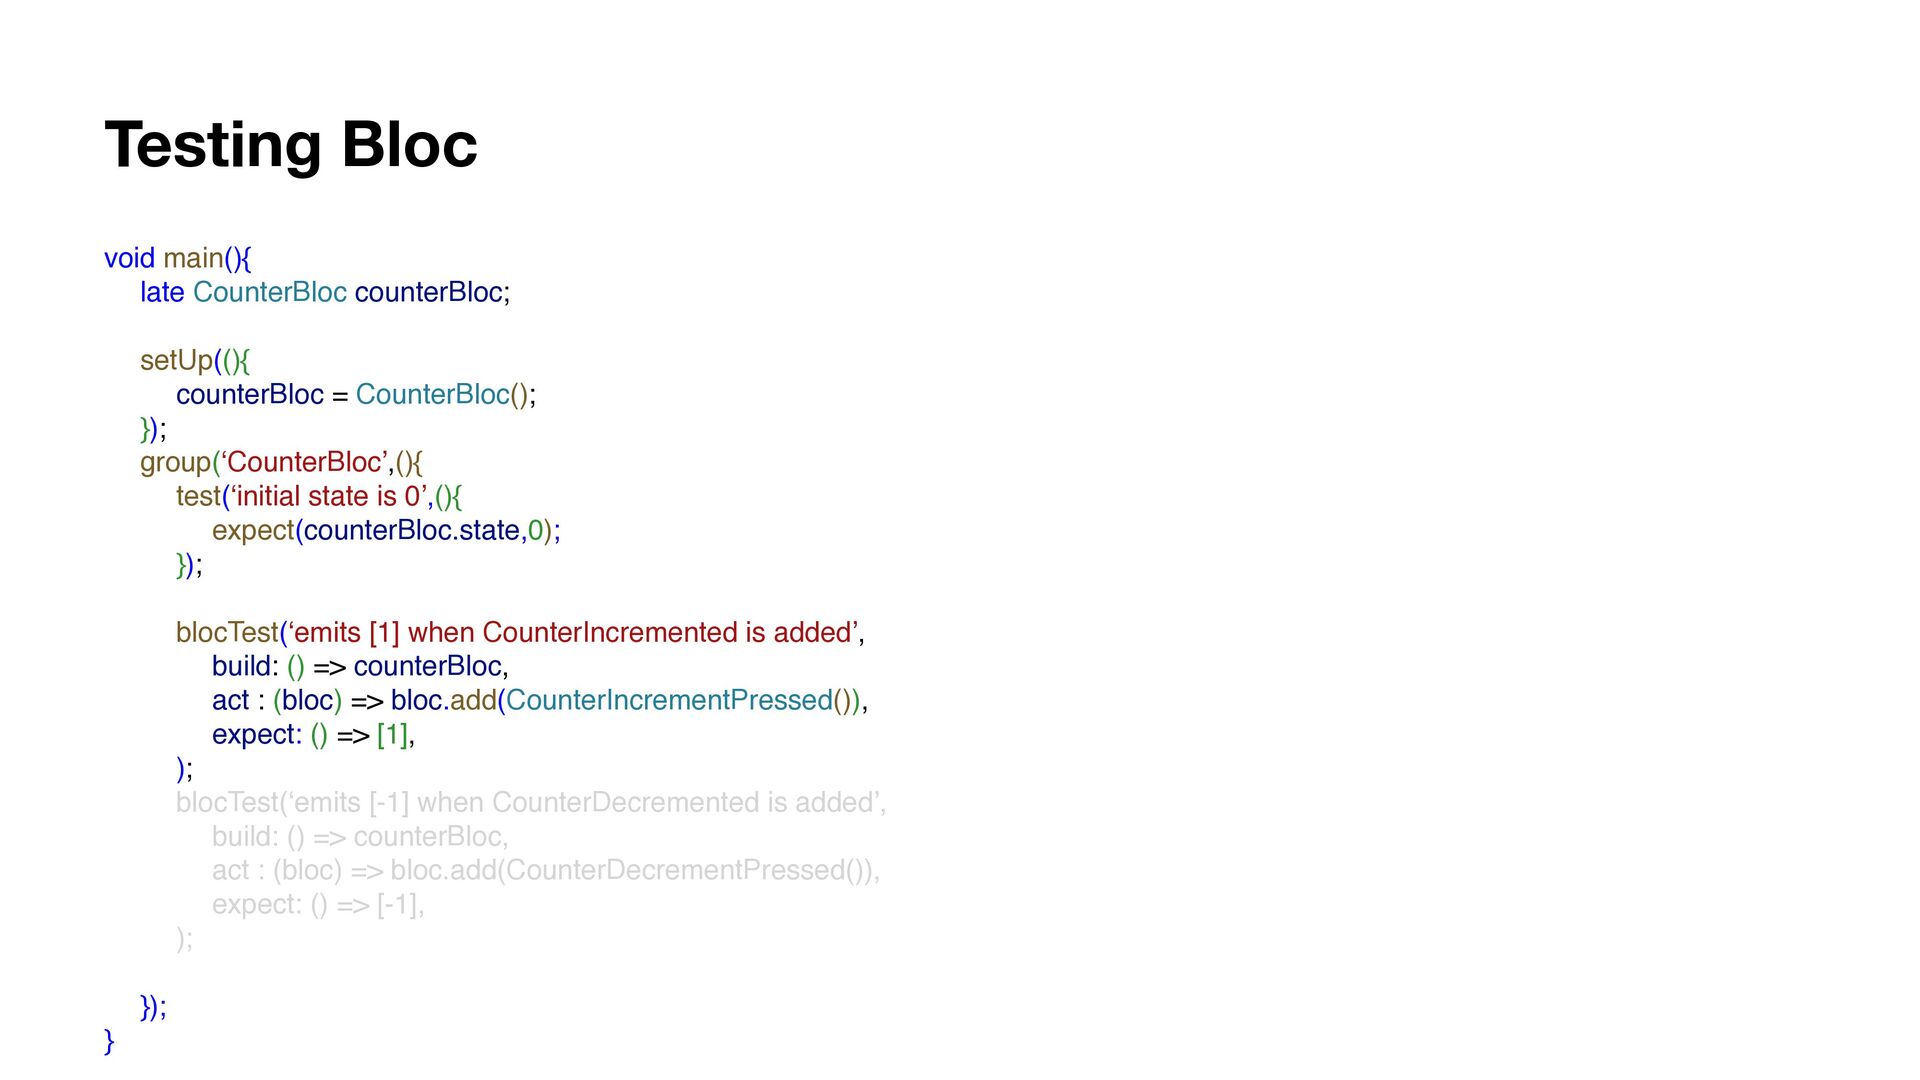Click the greyed 'expect: () => [-1],' line

tap(318, 904)
